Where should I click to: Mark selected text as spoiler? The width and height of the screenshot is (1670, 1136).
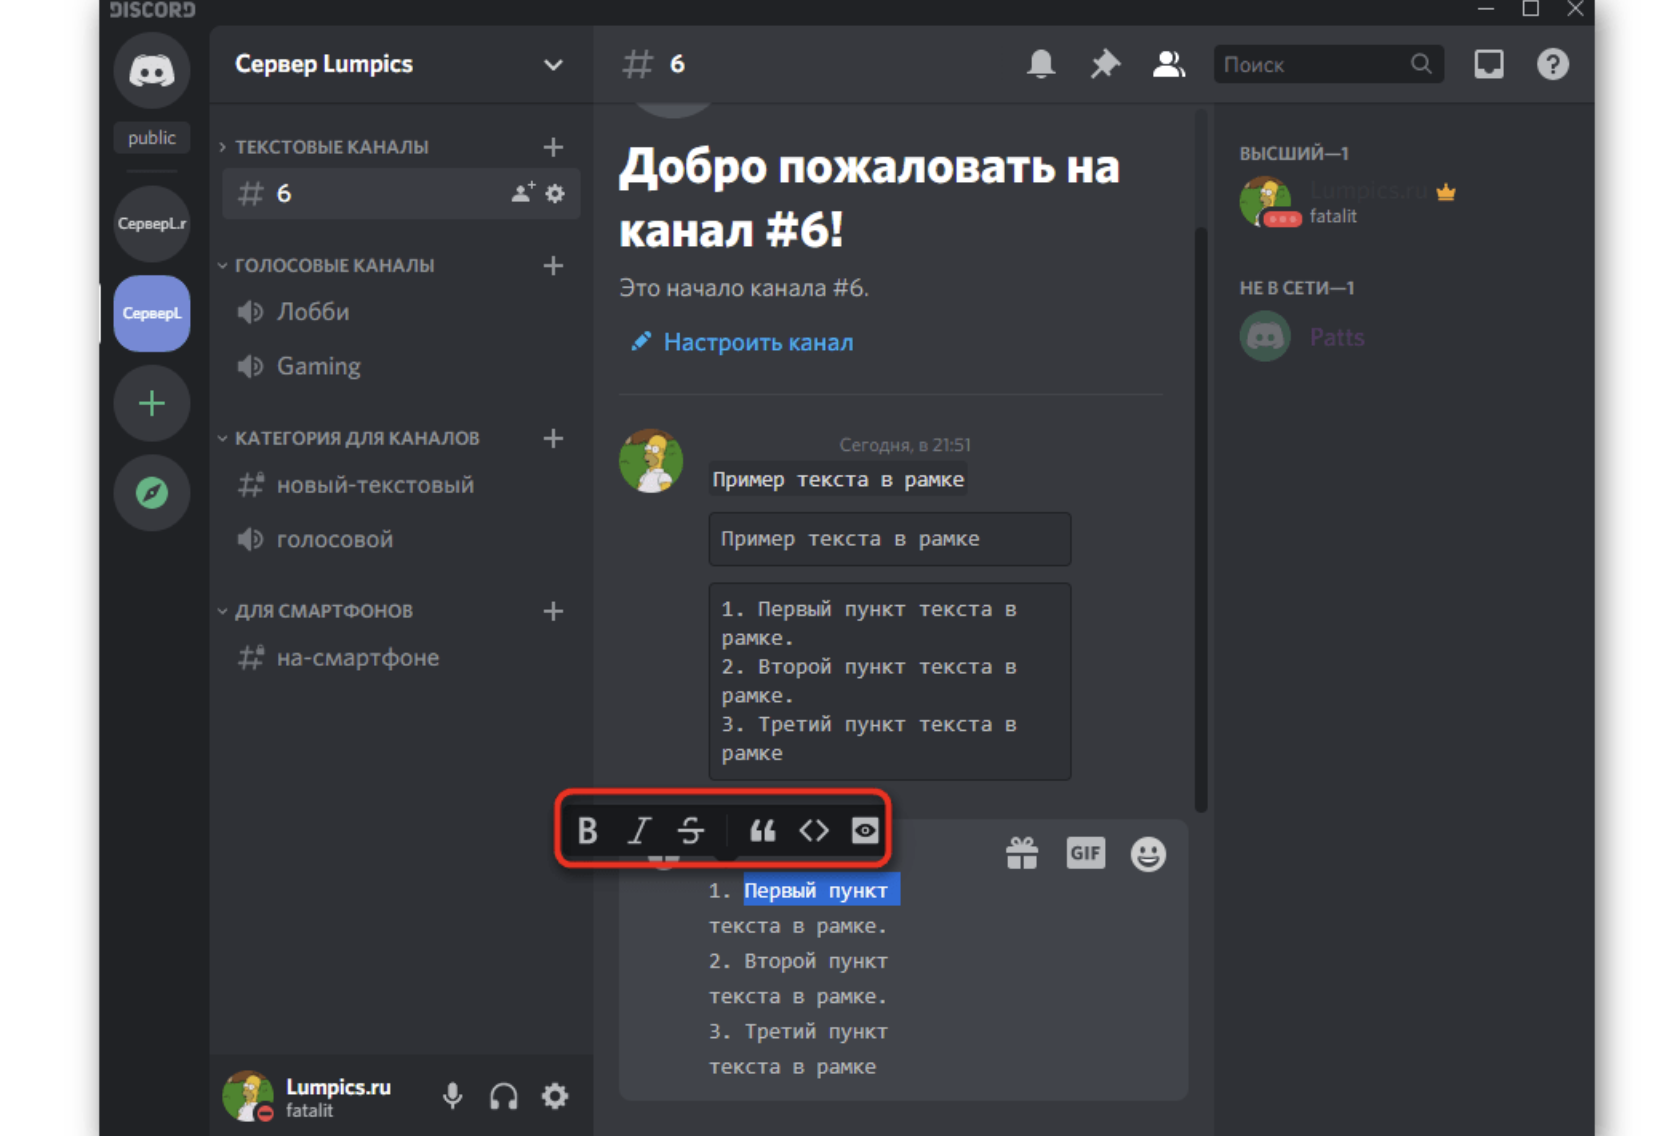pyautogui.click(x=865, y=831)
